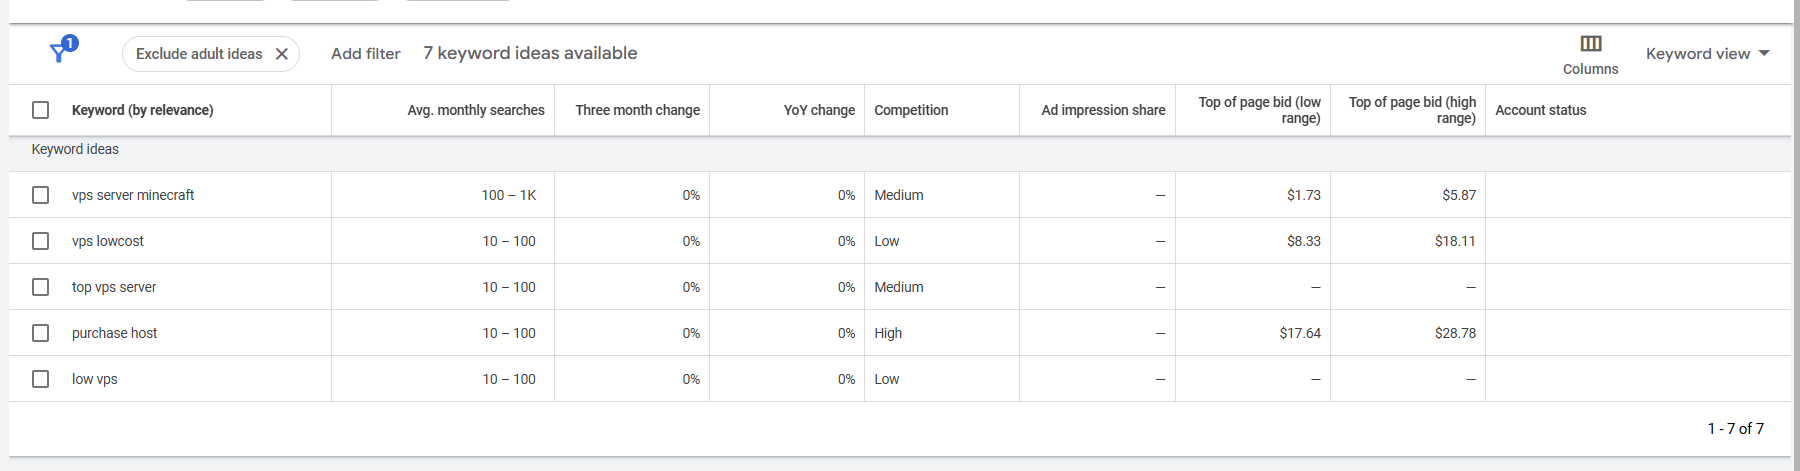Open the purchase host keyword
Viewport: 1800px width, 471px height.
tap(114, 333)
